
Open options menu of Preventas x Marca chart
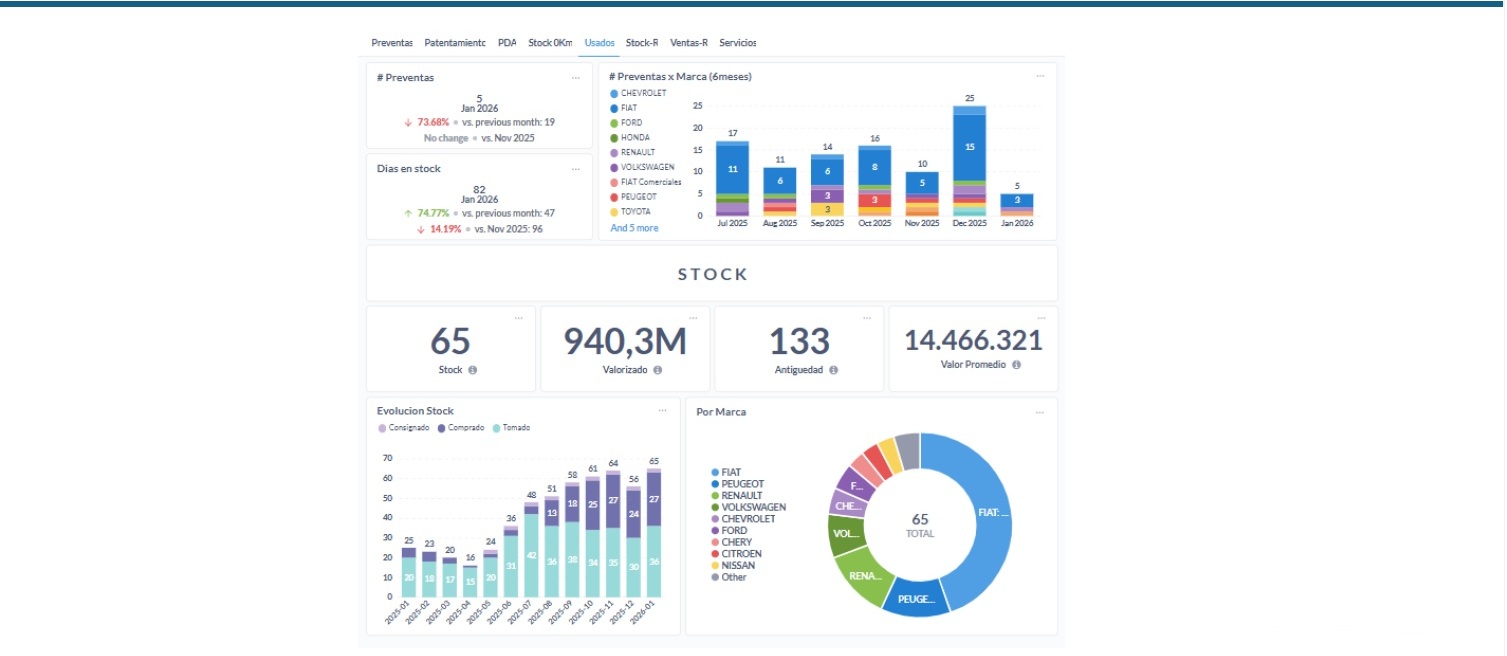coord(1040,77)
